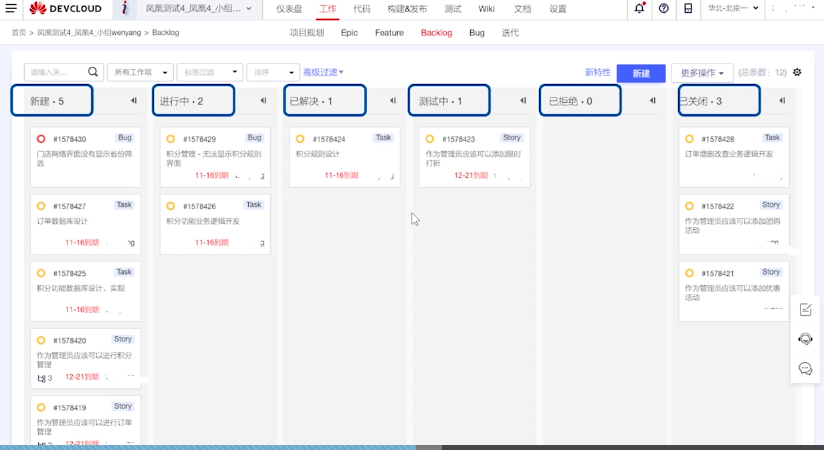Open work item #1578419 card

click(x=86, y=421)
